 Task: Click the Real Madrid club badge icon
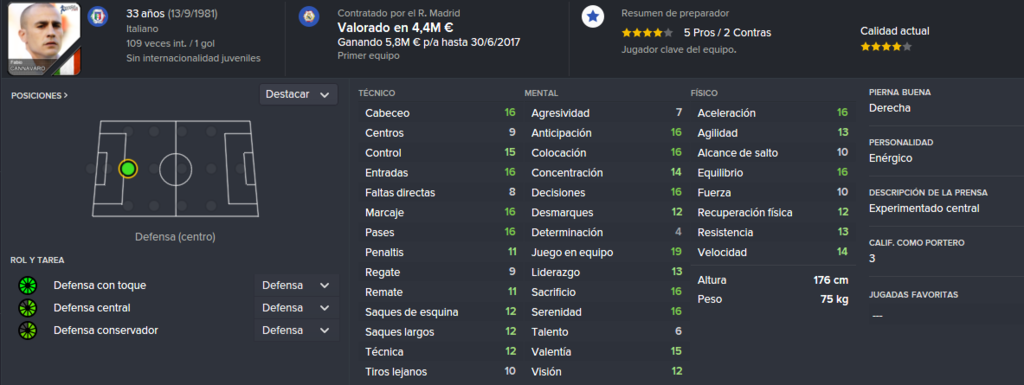309,16
